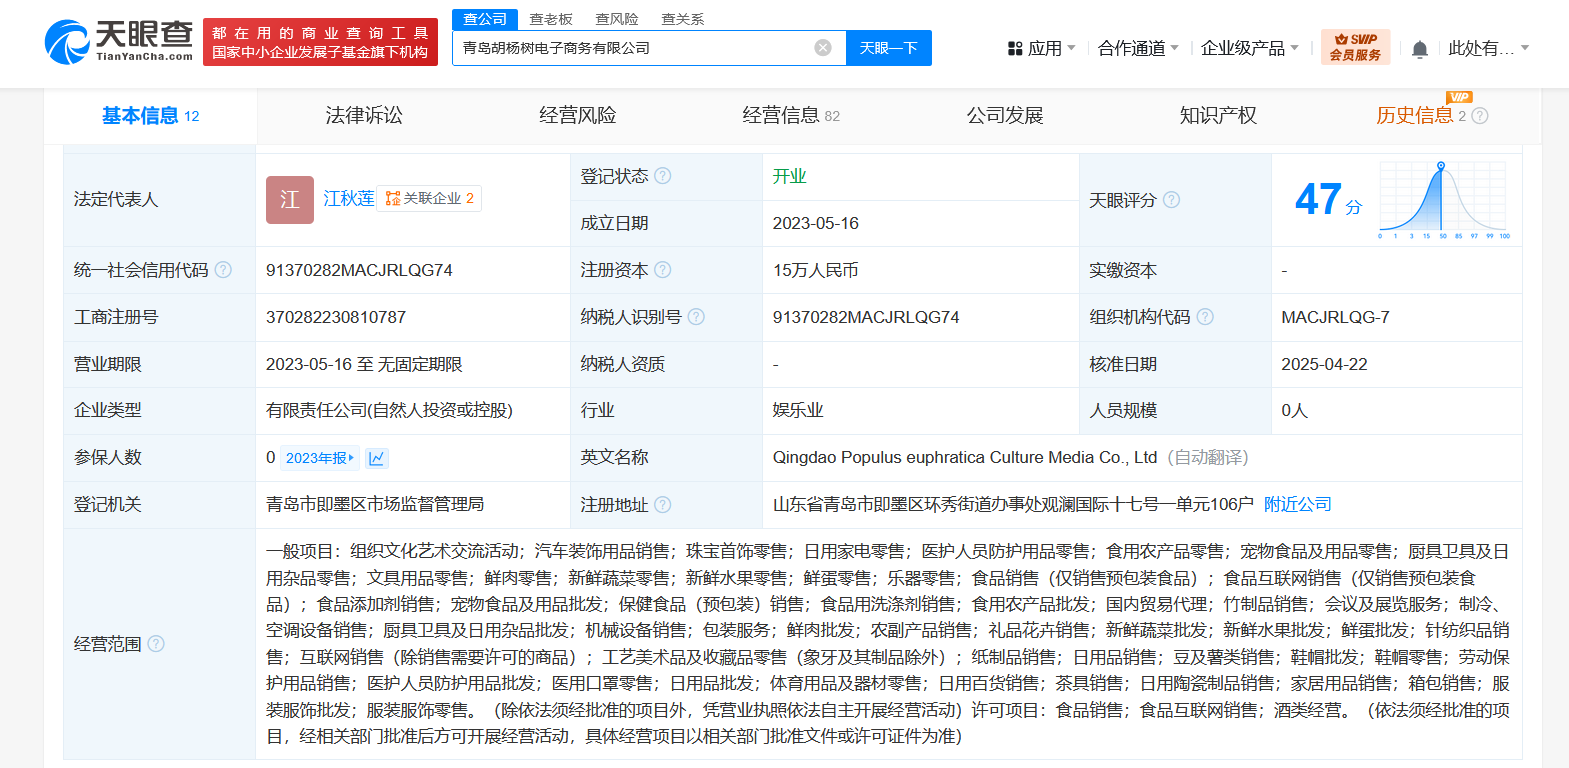The width and height of the screenshot is (1569, 768).
Task: Click help icon next to 注册地址
Action: point(663,505)
